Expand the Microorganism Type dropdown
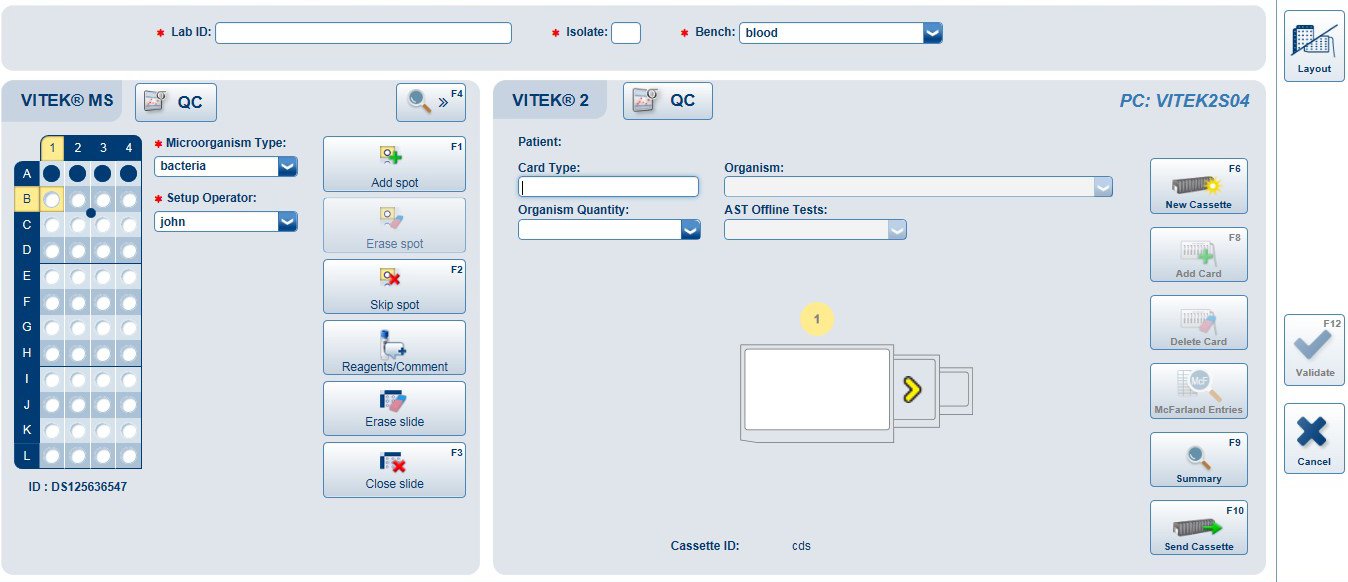 click(288, 166)
